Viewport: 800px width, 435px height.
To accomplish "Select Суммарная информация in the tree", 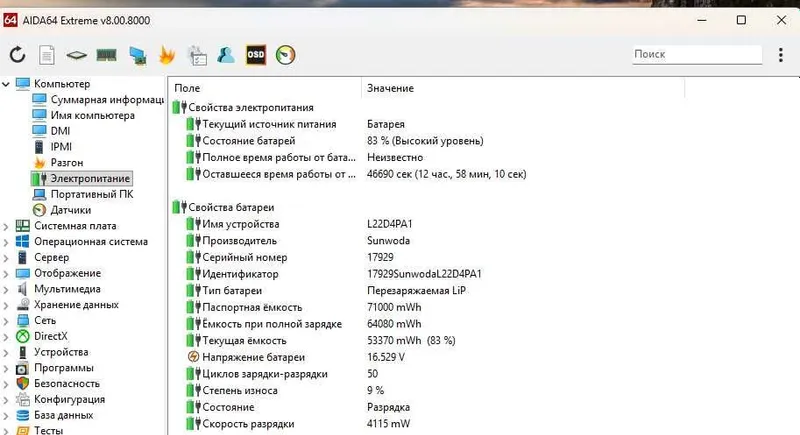I will 98,99.
